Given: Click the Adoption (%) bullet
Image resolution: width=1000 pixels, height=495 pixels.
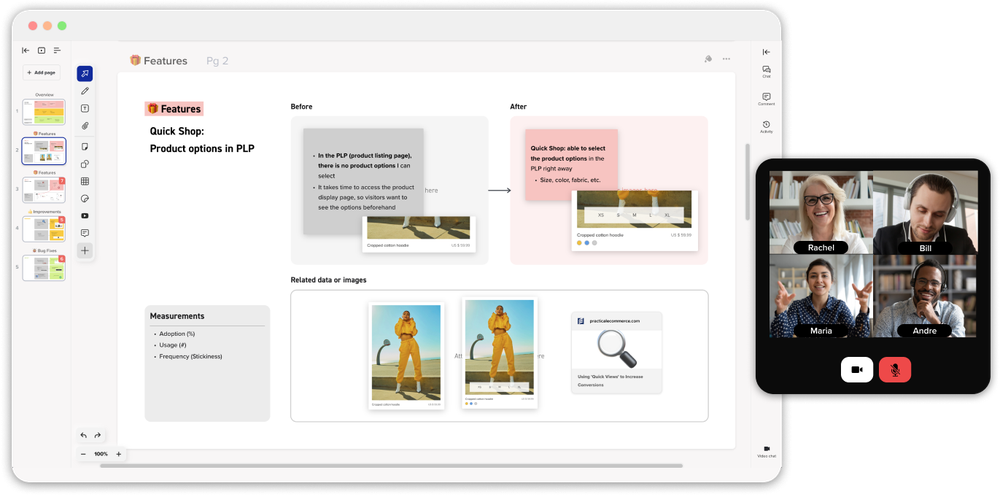Looking at the screenshot, I should (x=175, y=334).
